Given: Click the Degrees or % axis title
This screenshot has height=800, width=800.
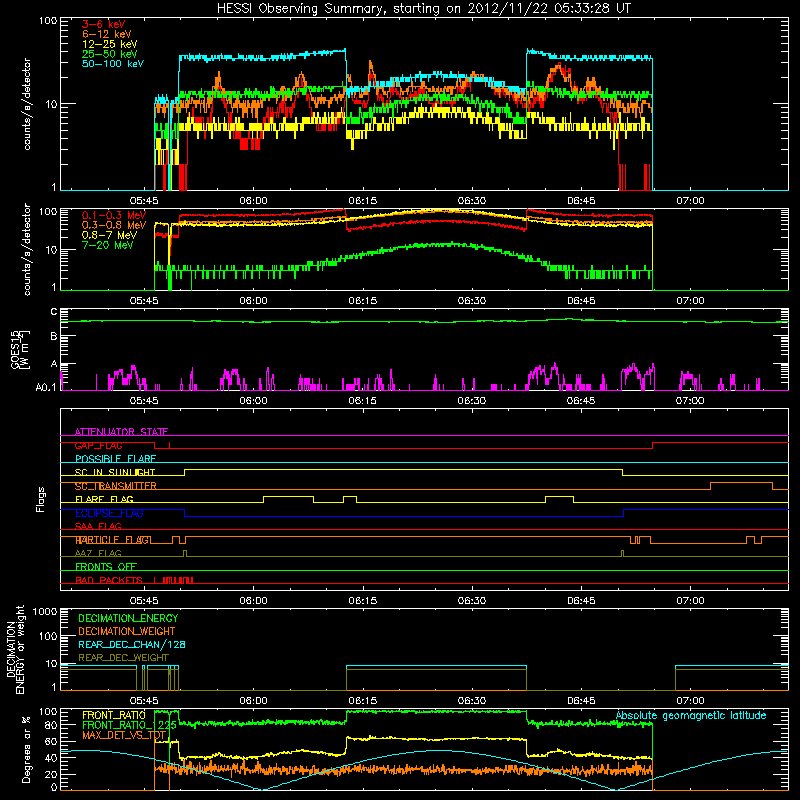Looking at the screenshot, I should click(26, 749).
